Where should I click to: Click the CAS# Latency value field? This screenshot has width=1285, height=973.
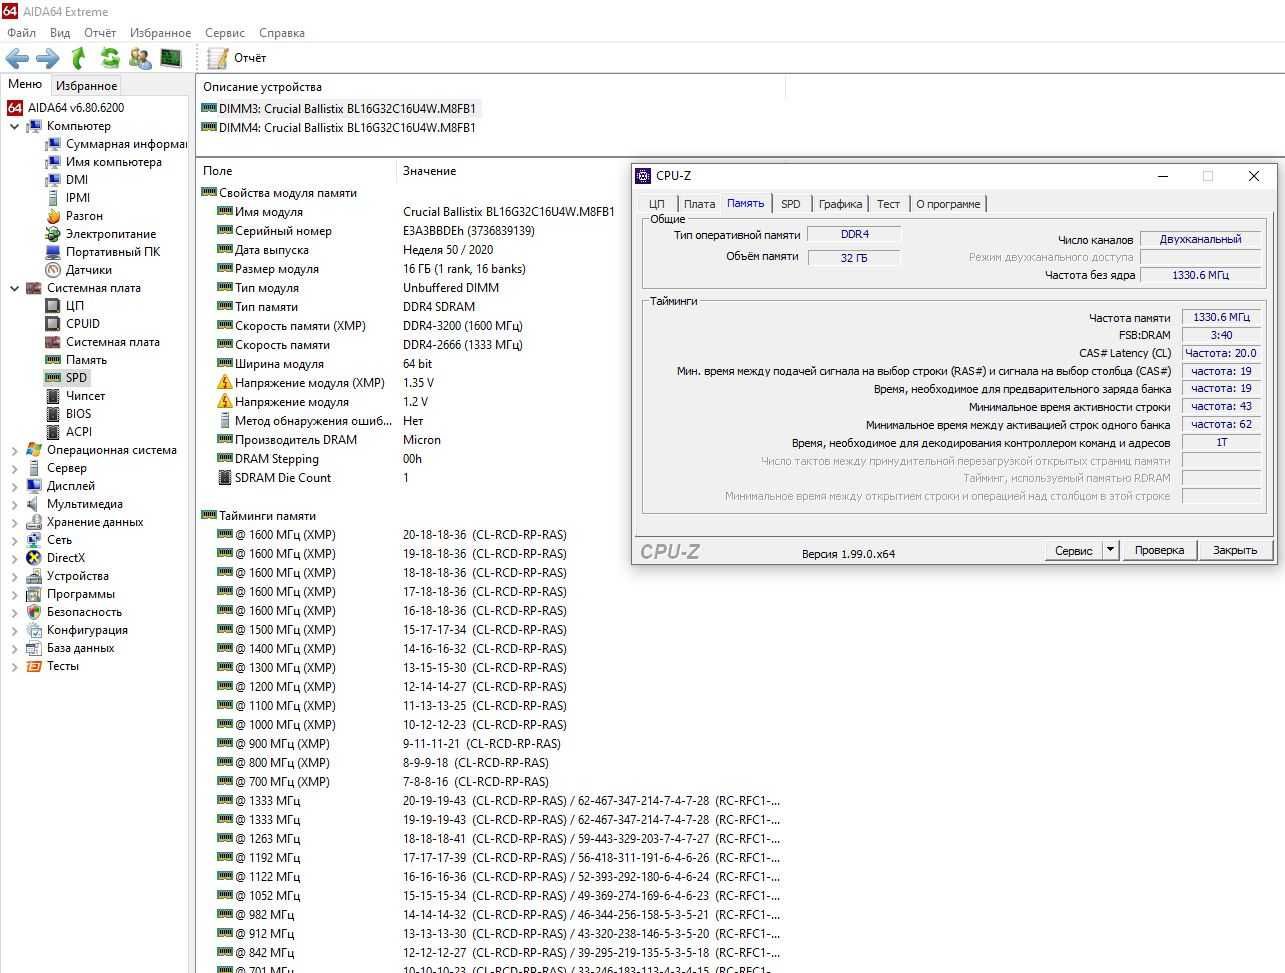tap(1221, 353)
